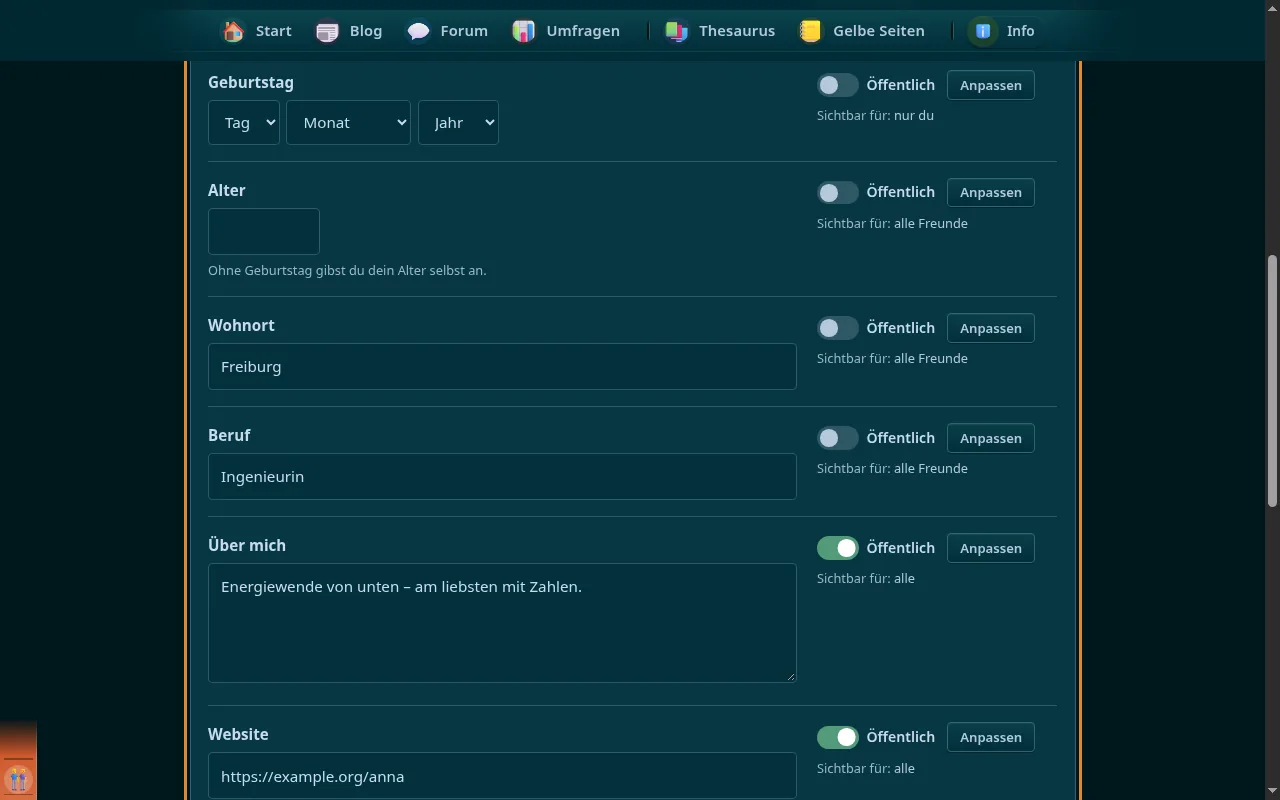Image resolution: width=1280 pixels, height=800 pixels.
Task: Click the hint text "Ohne Geburtstag gibt du dein Alter selbst an."
Action: pos(347,270)
